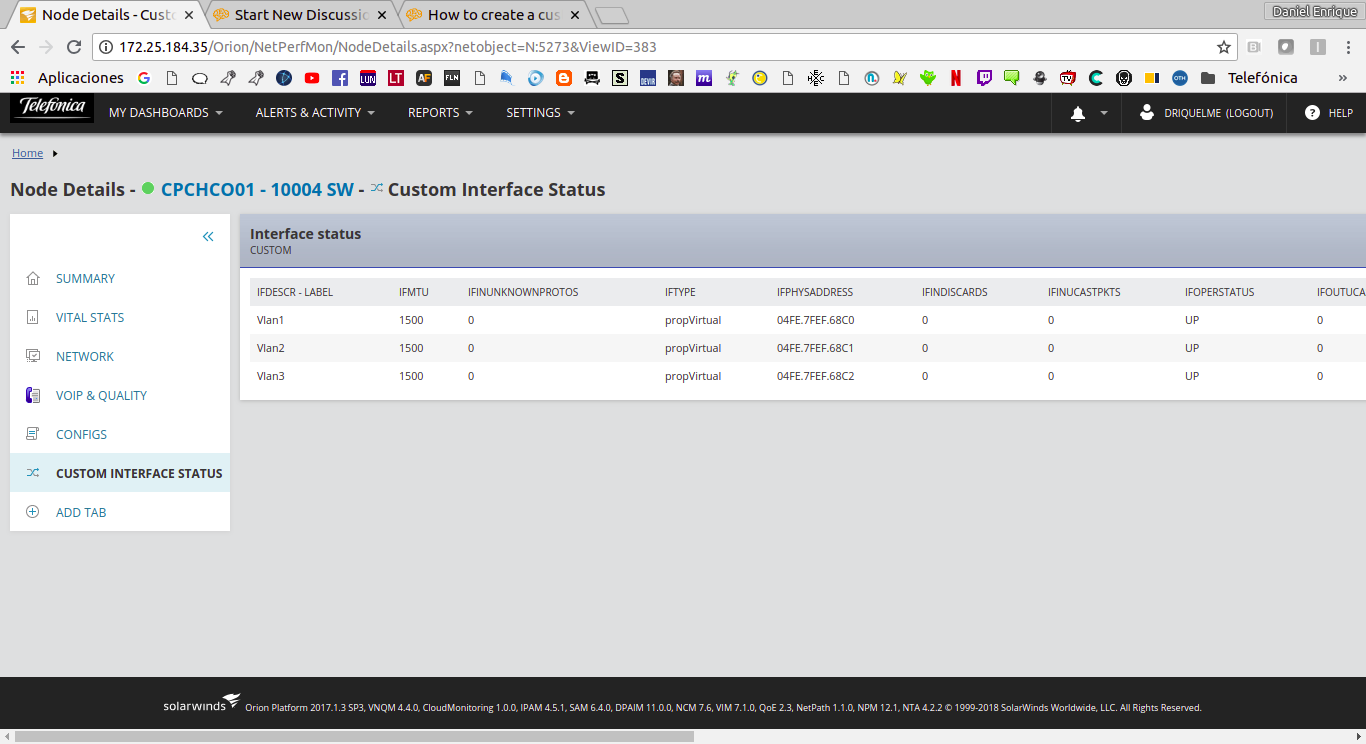Click the Vlan2 propVirtual type cell
This screenshot has height=744, width=1366.
(x=693, y=348)
